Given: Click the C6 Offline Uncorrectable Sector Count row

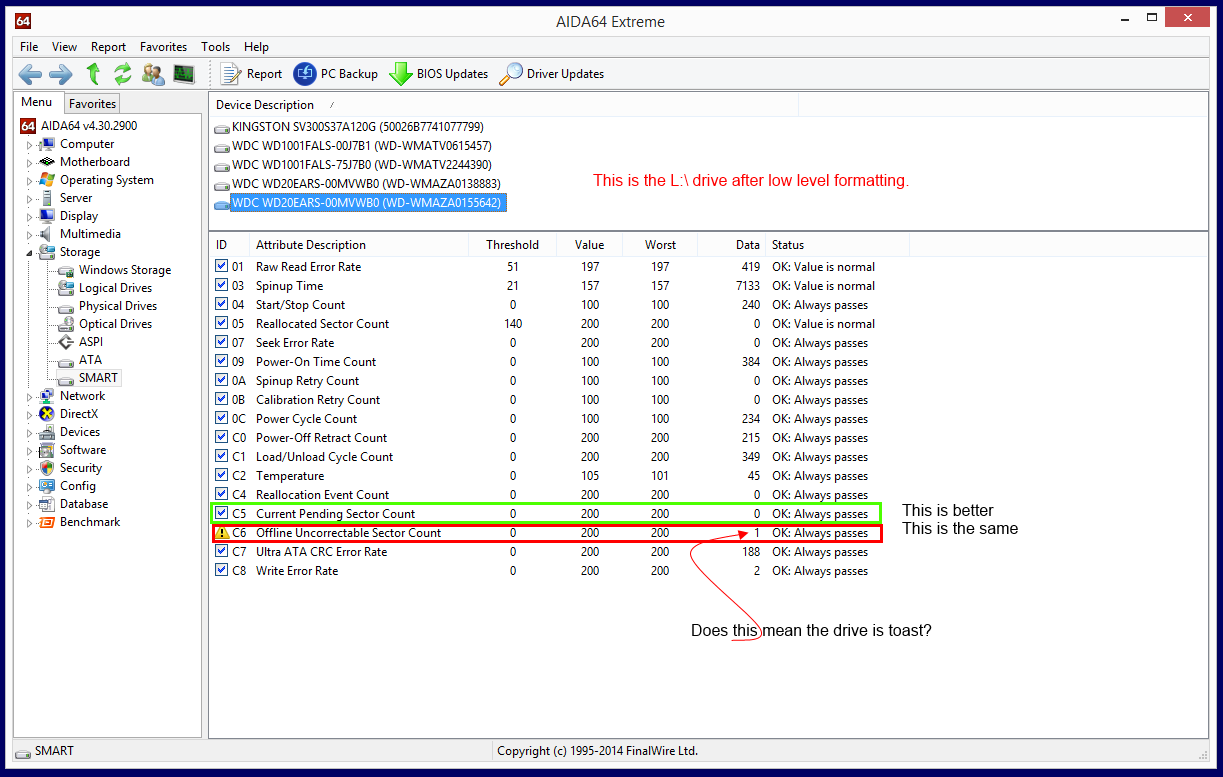Looking at the screenshot, I should click(x=547, y=533).
